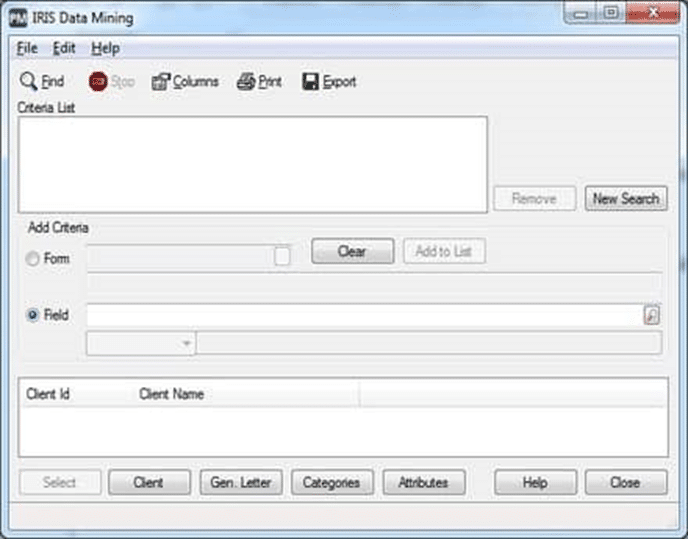688x539 pixels.
Task: Click the Close button at bottom
Action: (x=626, y=482)
